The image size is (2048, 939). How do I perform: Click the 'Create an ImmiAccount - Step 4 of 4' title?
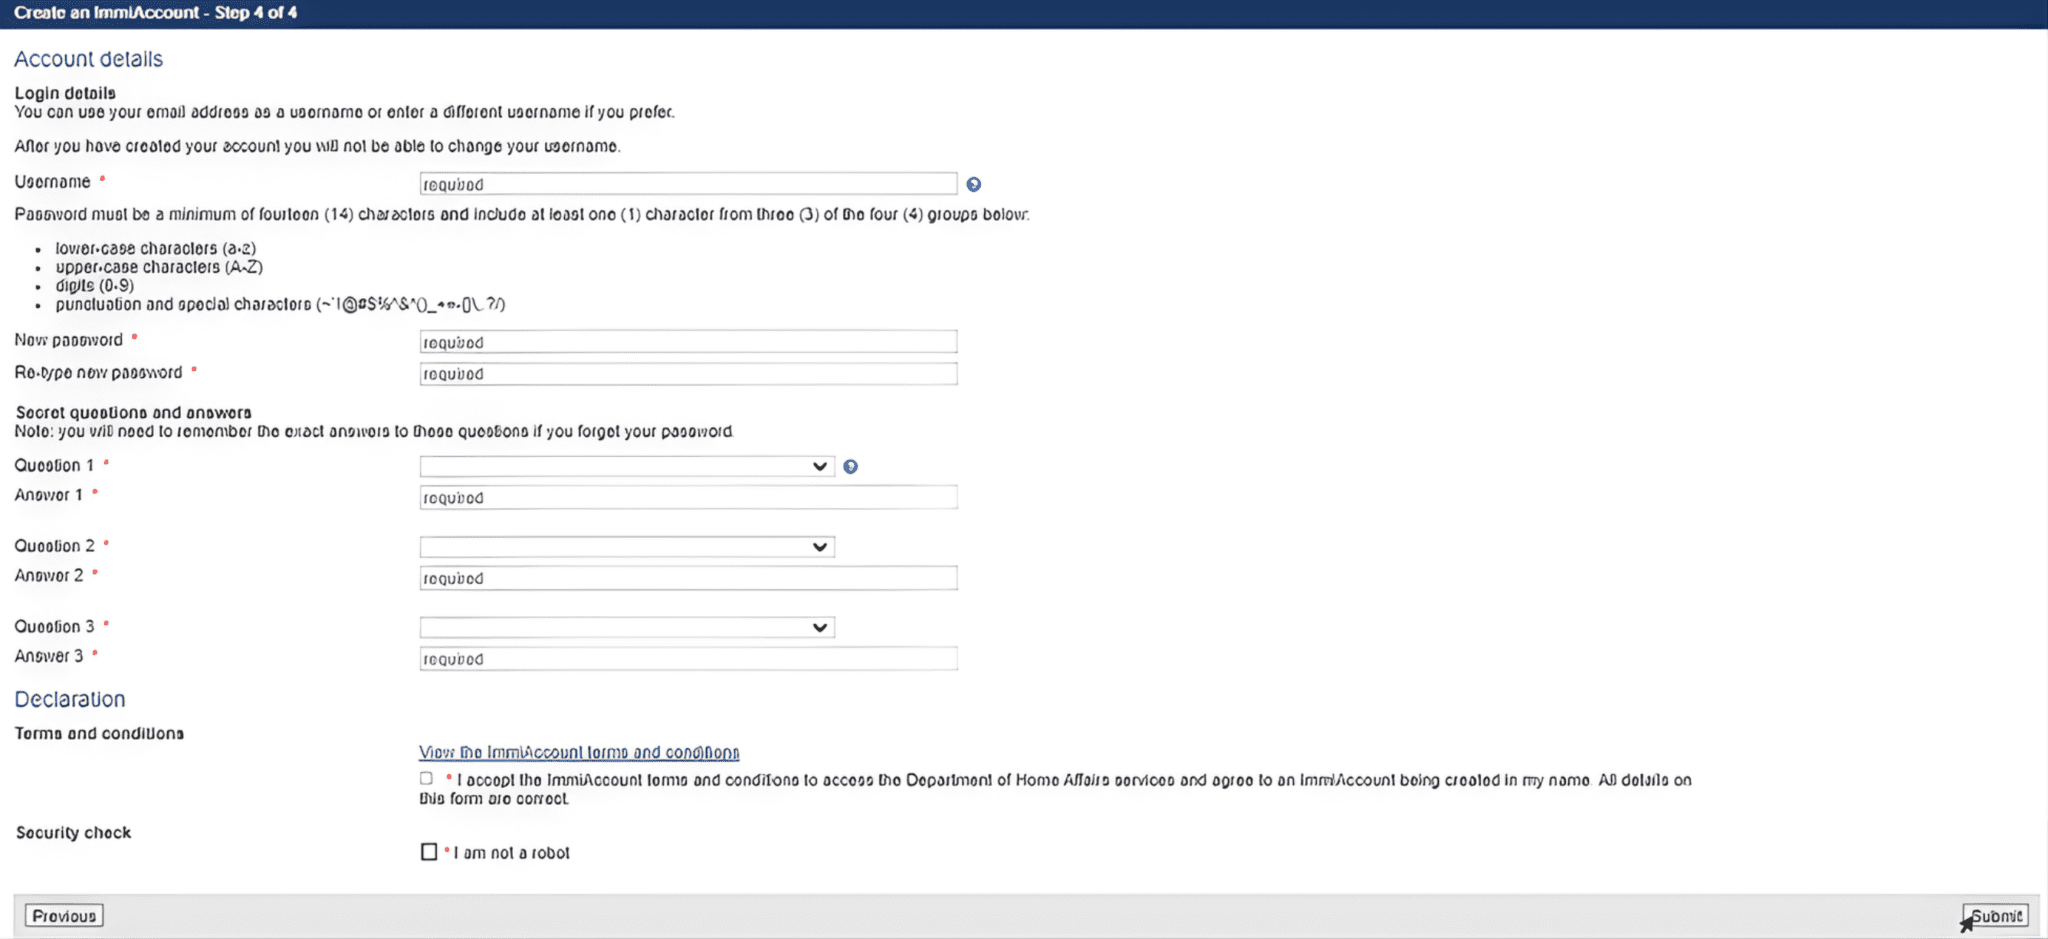coord(155,13)
